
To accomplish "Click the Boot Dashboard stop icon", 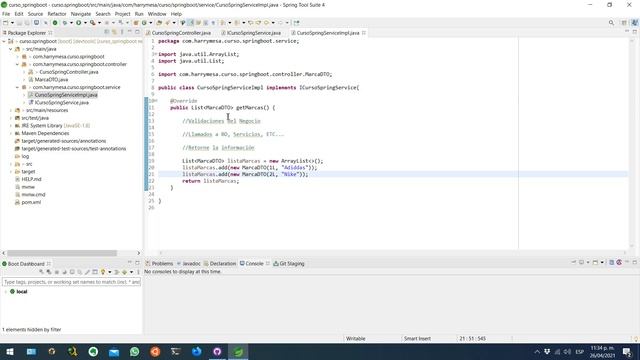I will (57, 271).
